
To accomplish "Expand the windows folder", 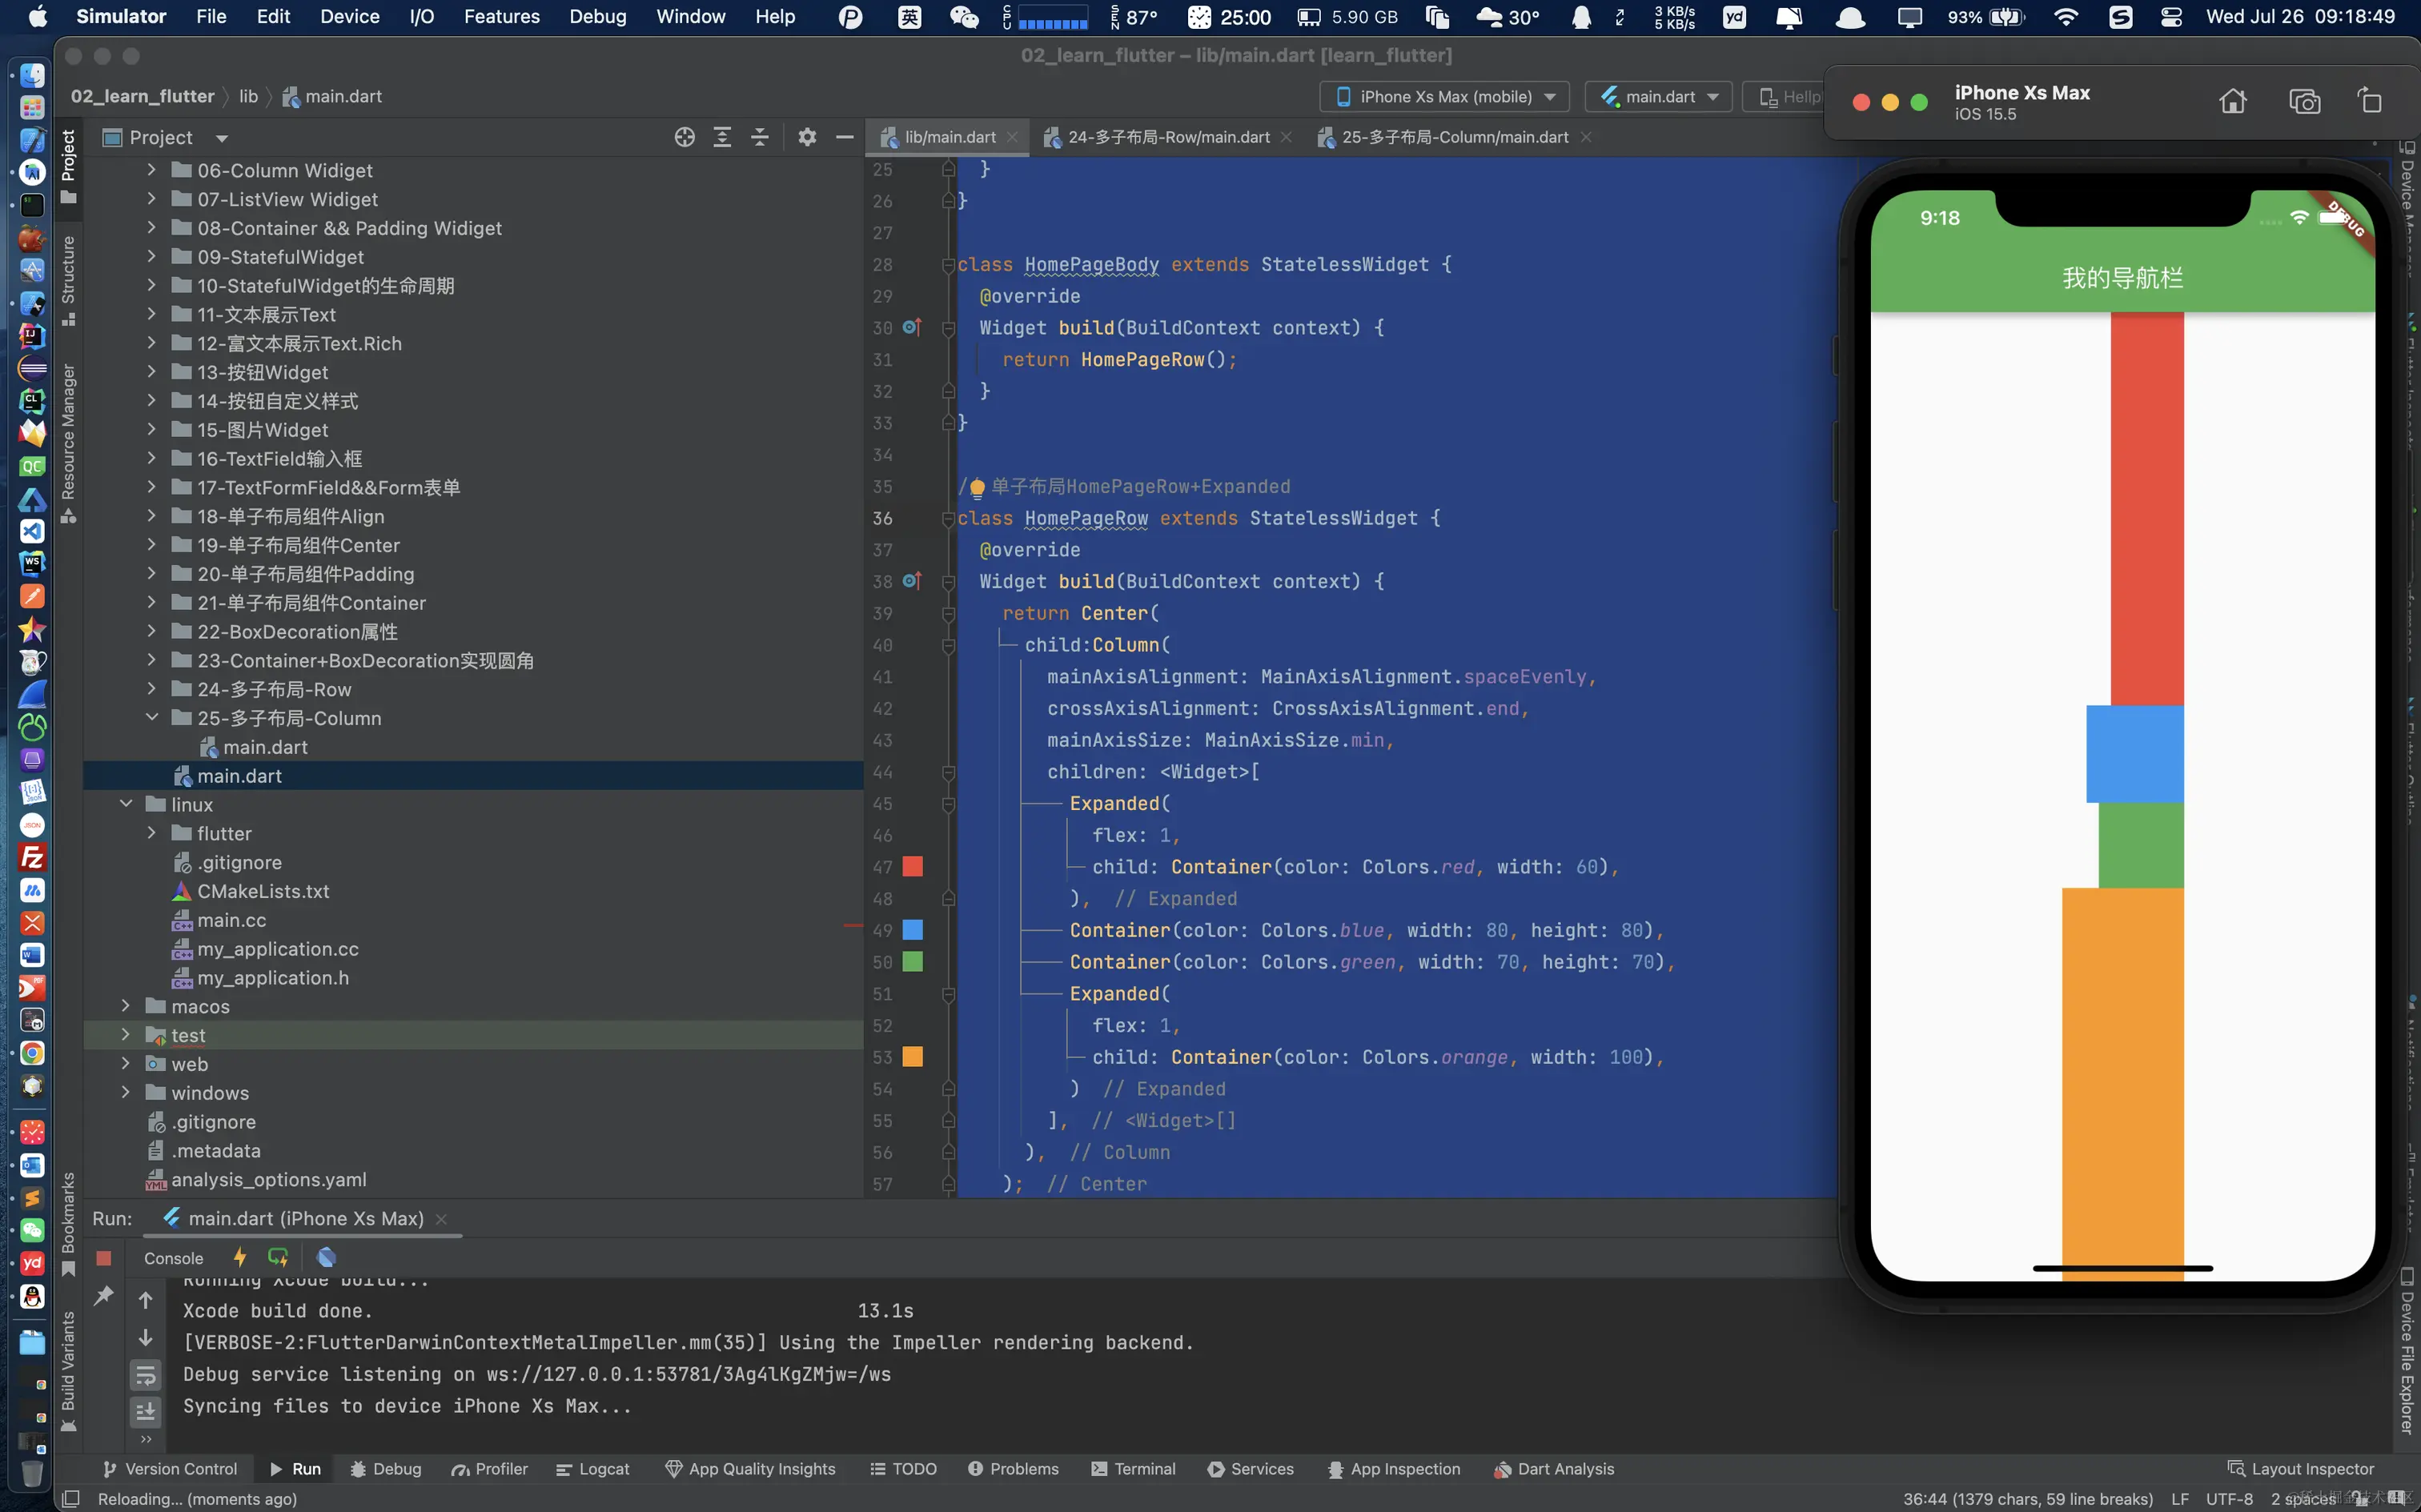I will [x=125, y=1092].
